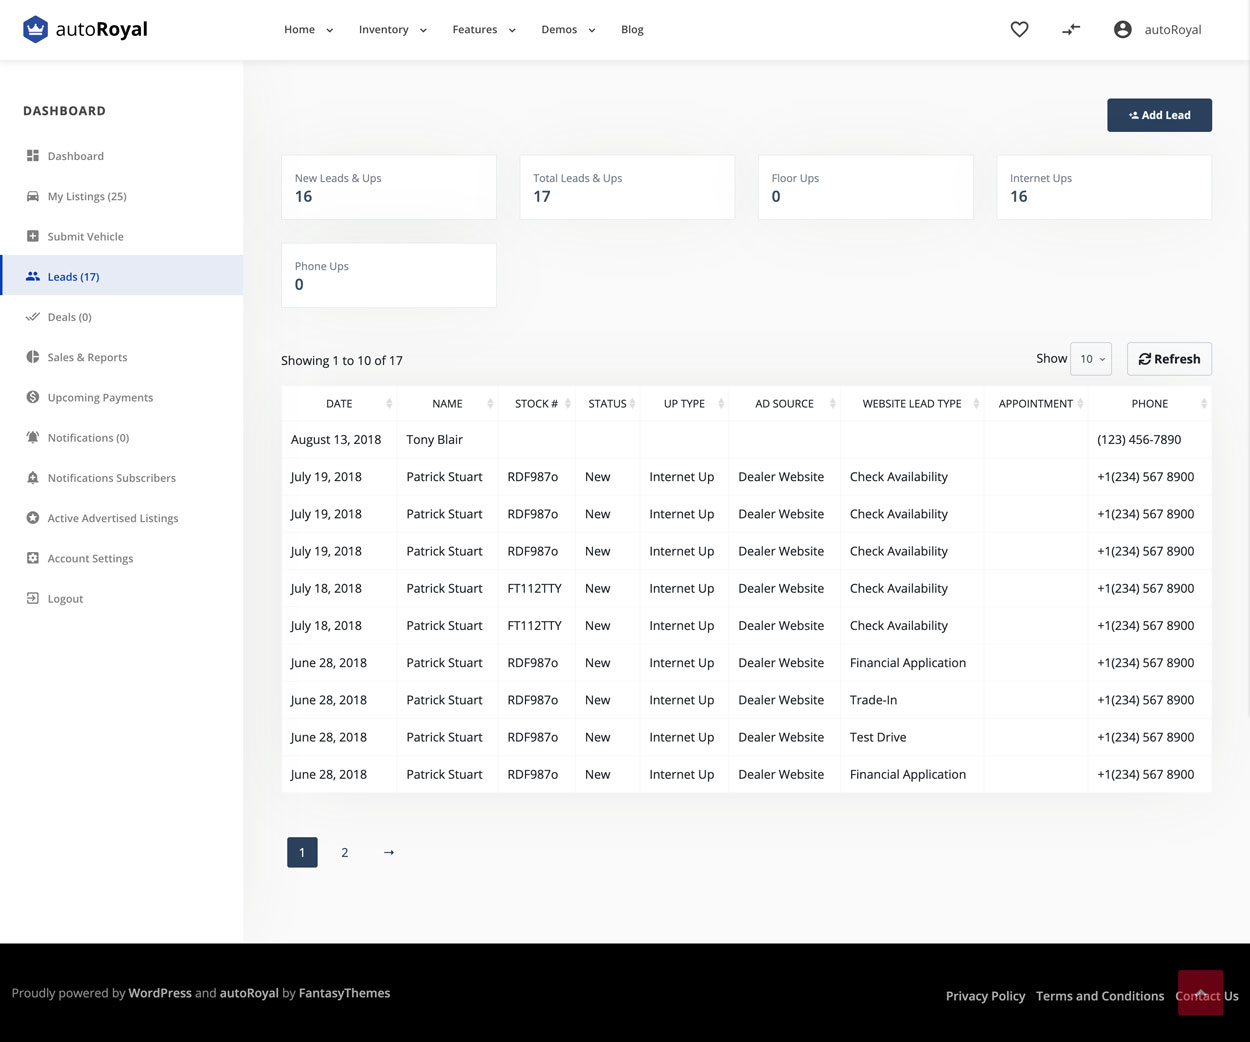
Task: Open the Blog menu item
Action: click(632, 30)
